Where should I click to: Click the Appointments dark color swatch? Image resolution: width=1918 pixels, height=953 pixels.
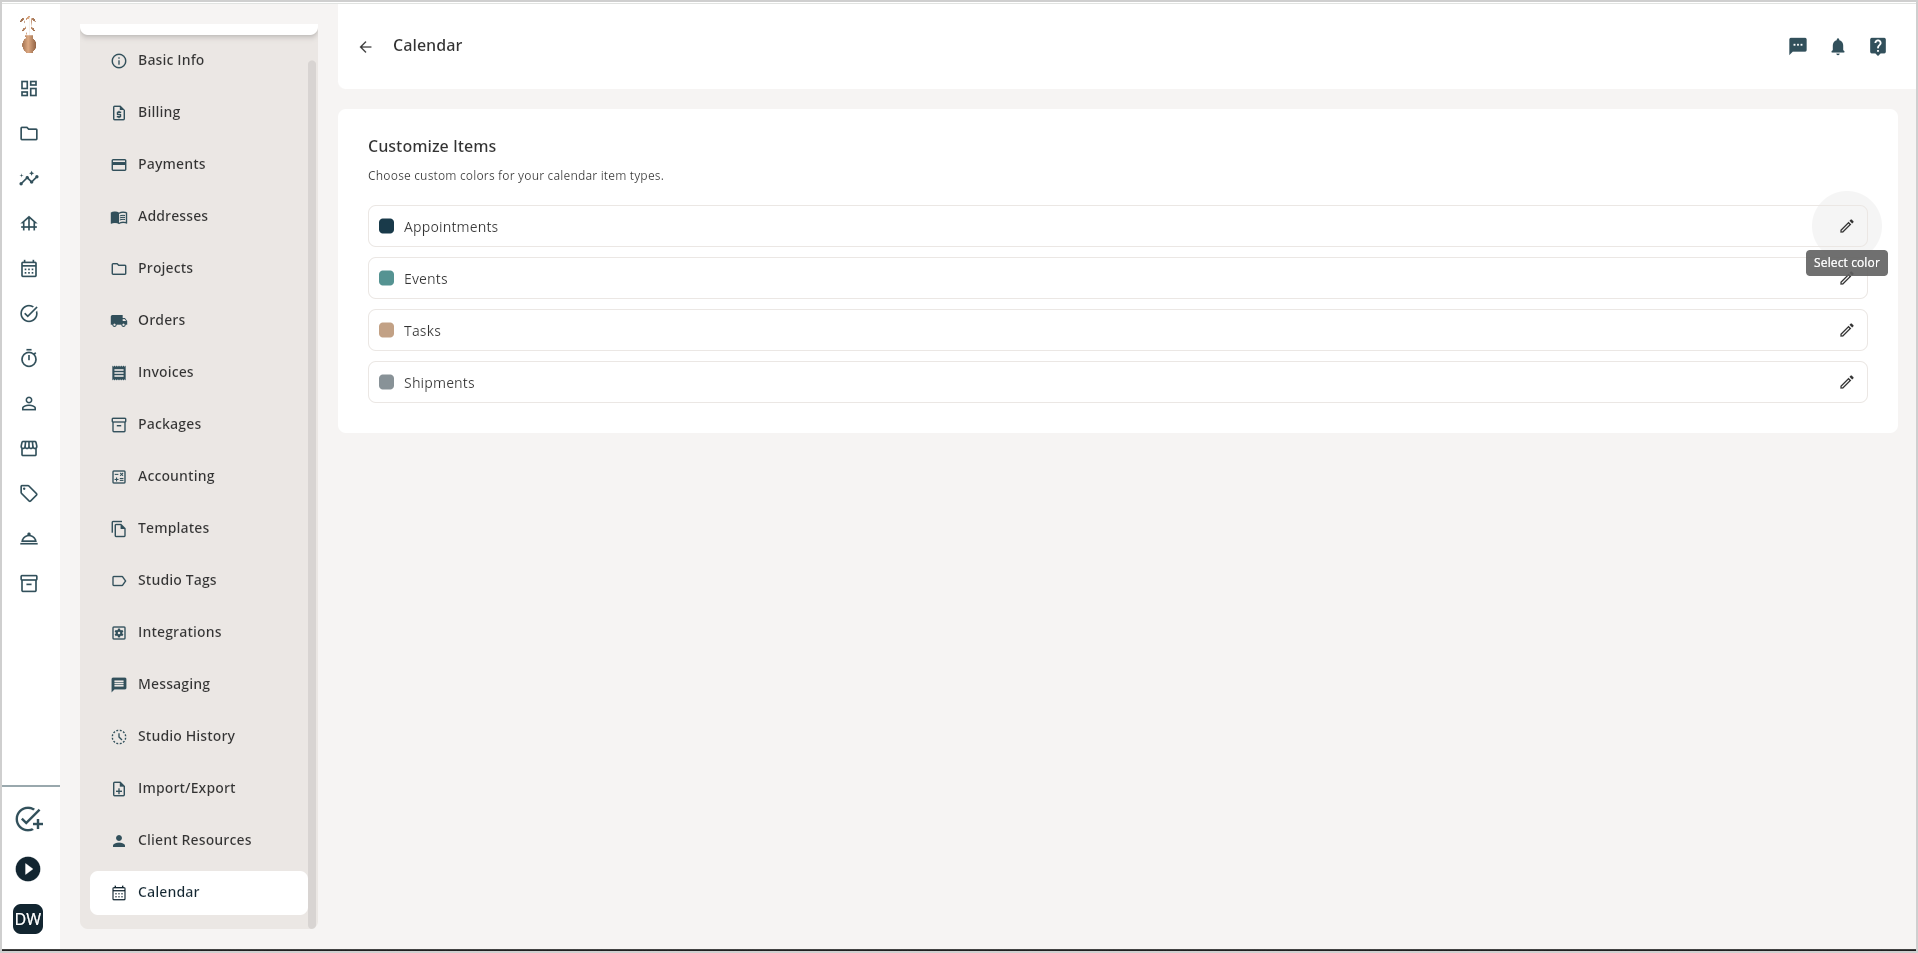pos(387,226)
